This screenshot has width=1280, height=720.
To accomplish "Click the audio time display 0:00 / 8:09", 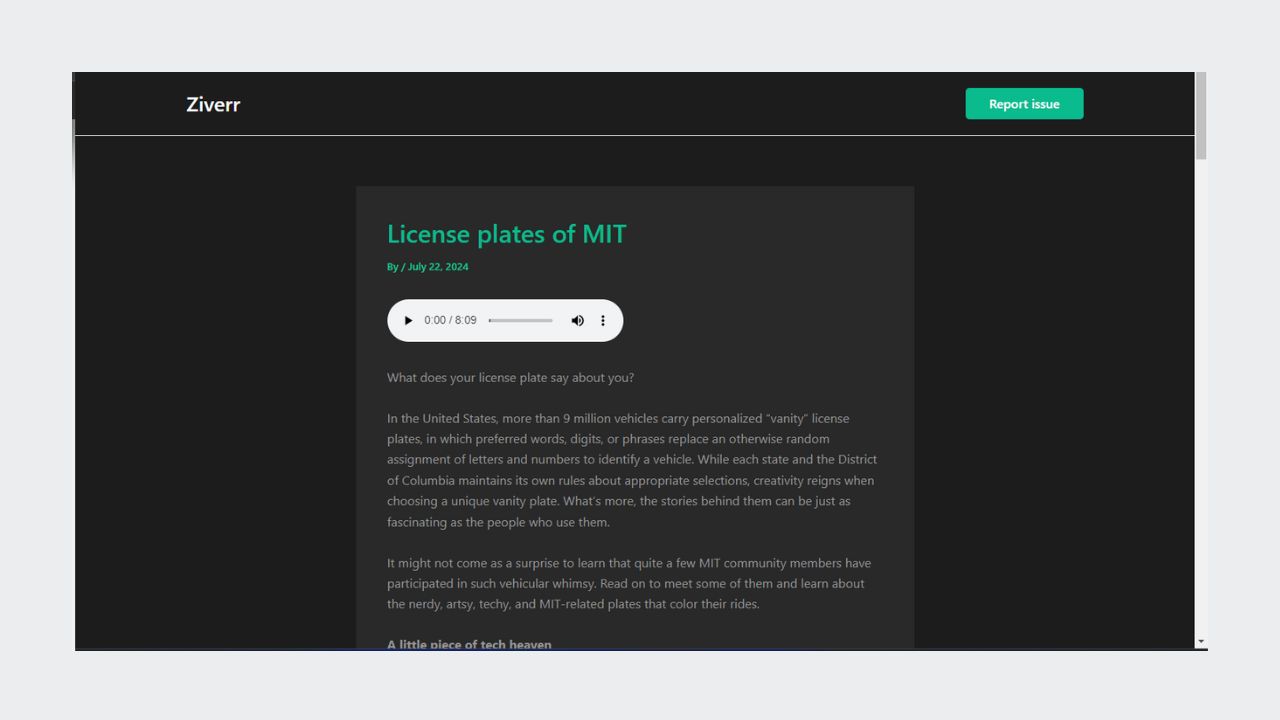I will tap(450, 321).
